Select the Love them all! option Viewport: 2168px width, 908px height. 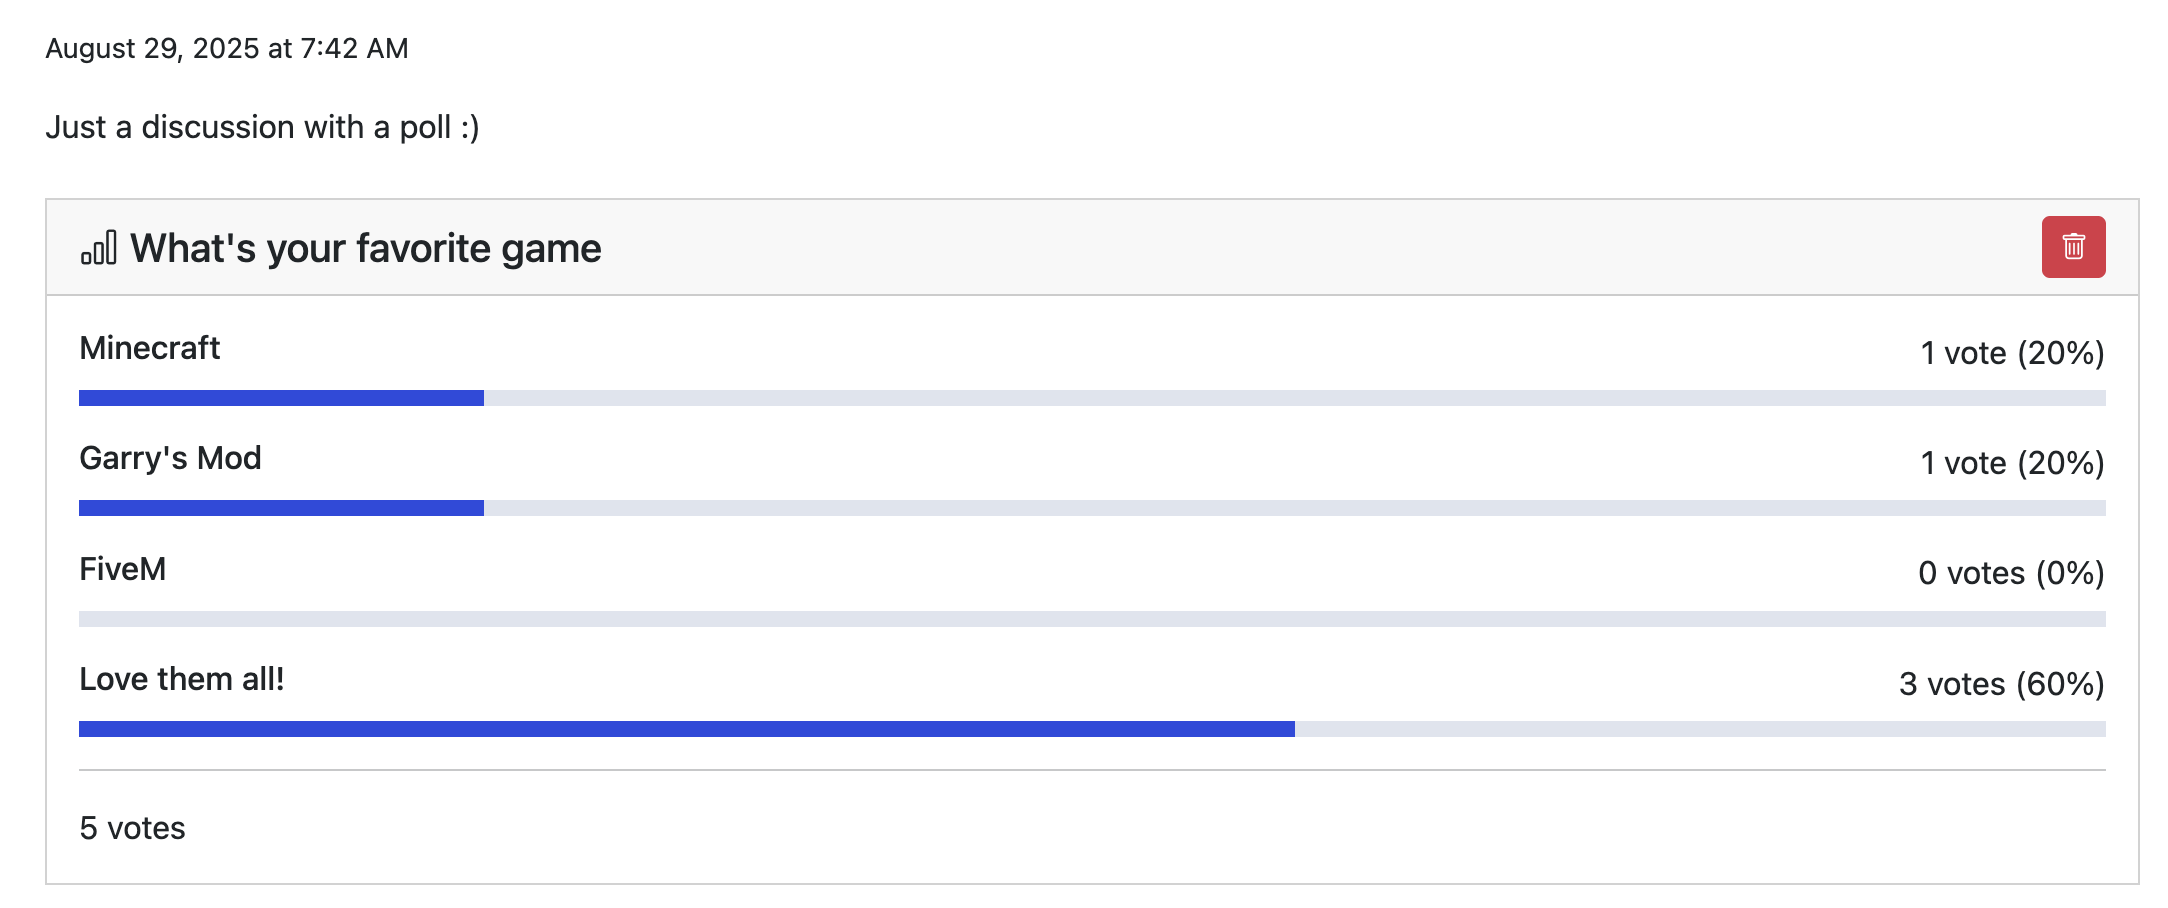(182, 679)
